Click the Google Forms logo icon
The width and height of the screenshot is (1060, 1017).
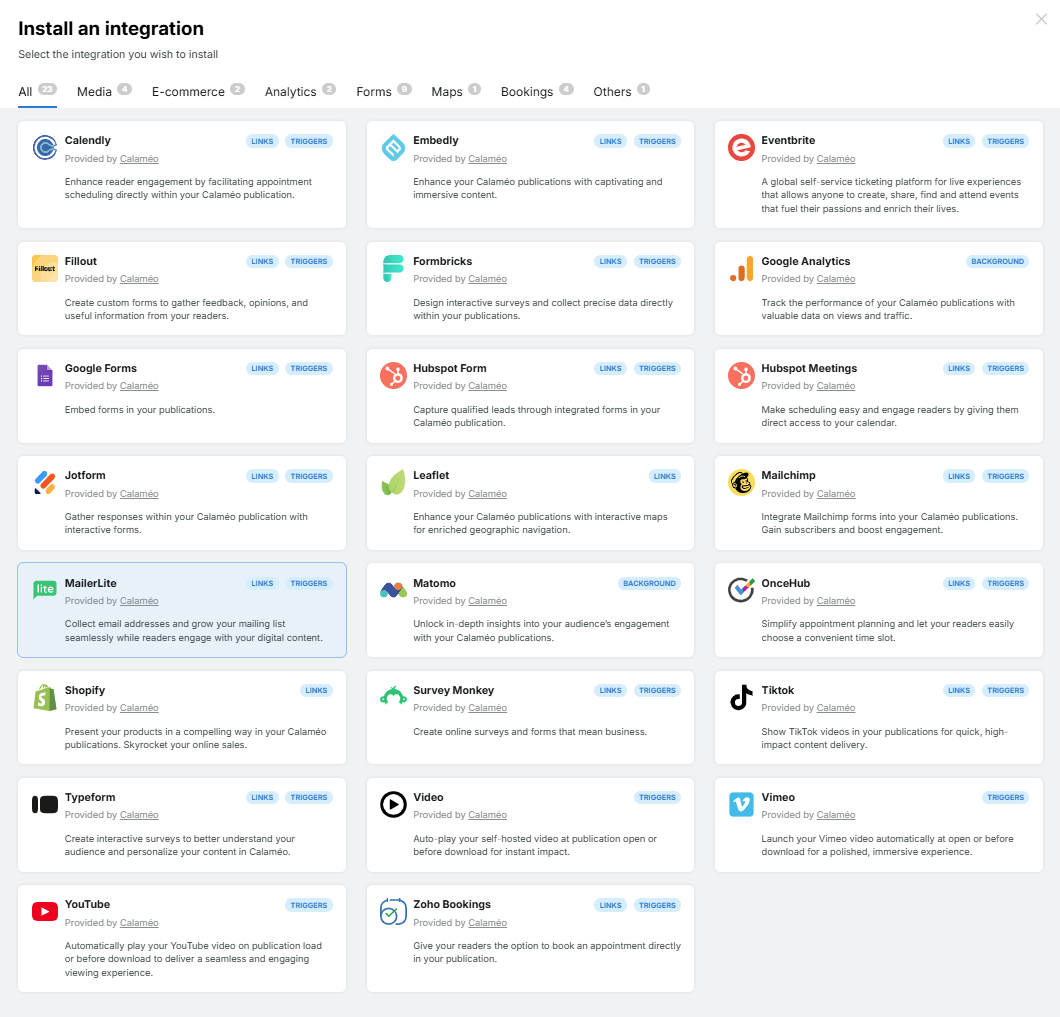[45, 375]
